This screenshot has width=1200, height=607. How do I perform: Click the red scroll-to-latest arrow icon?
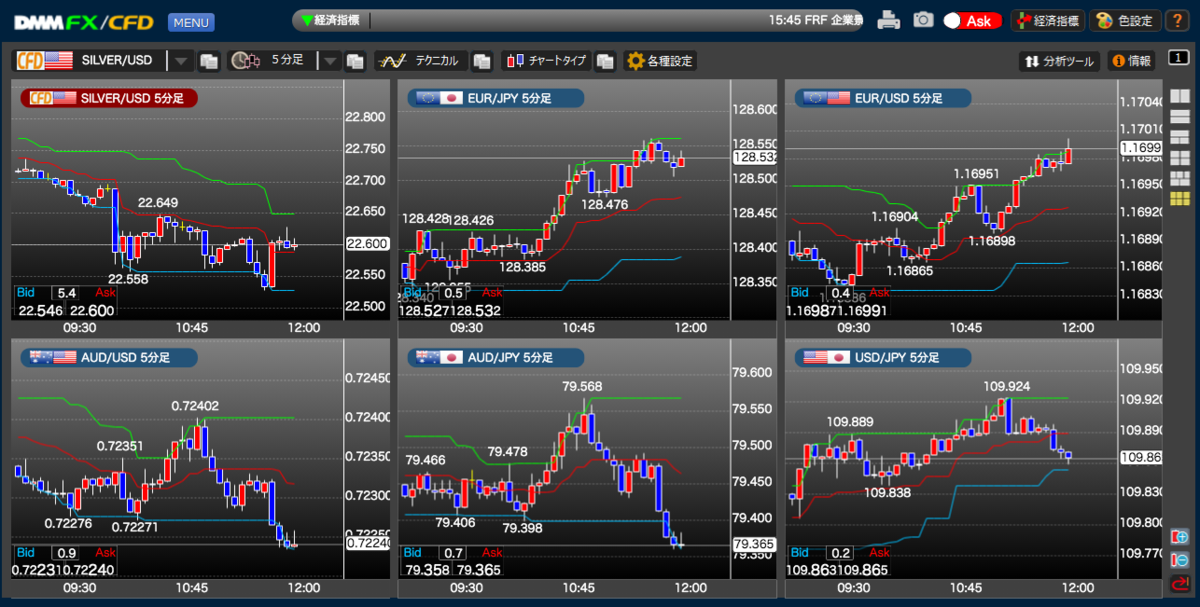pyautogui.click(x=1179, y=583)
